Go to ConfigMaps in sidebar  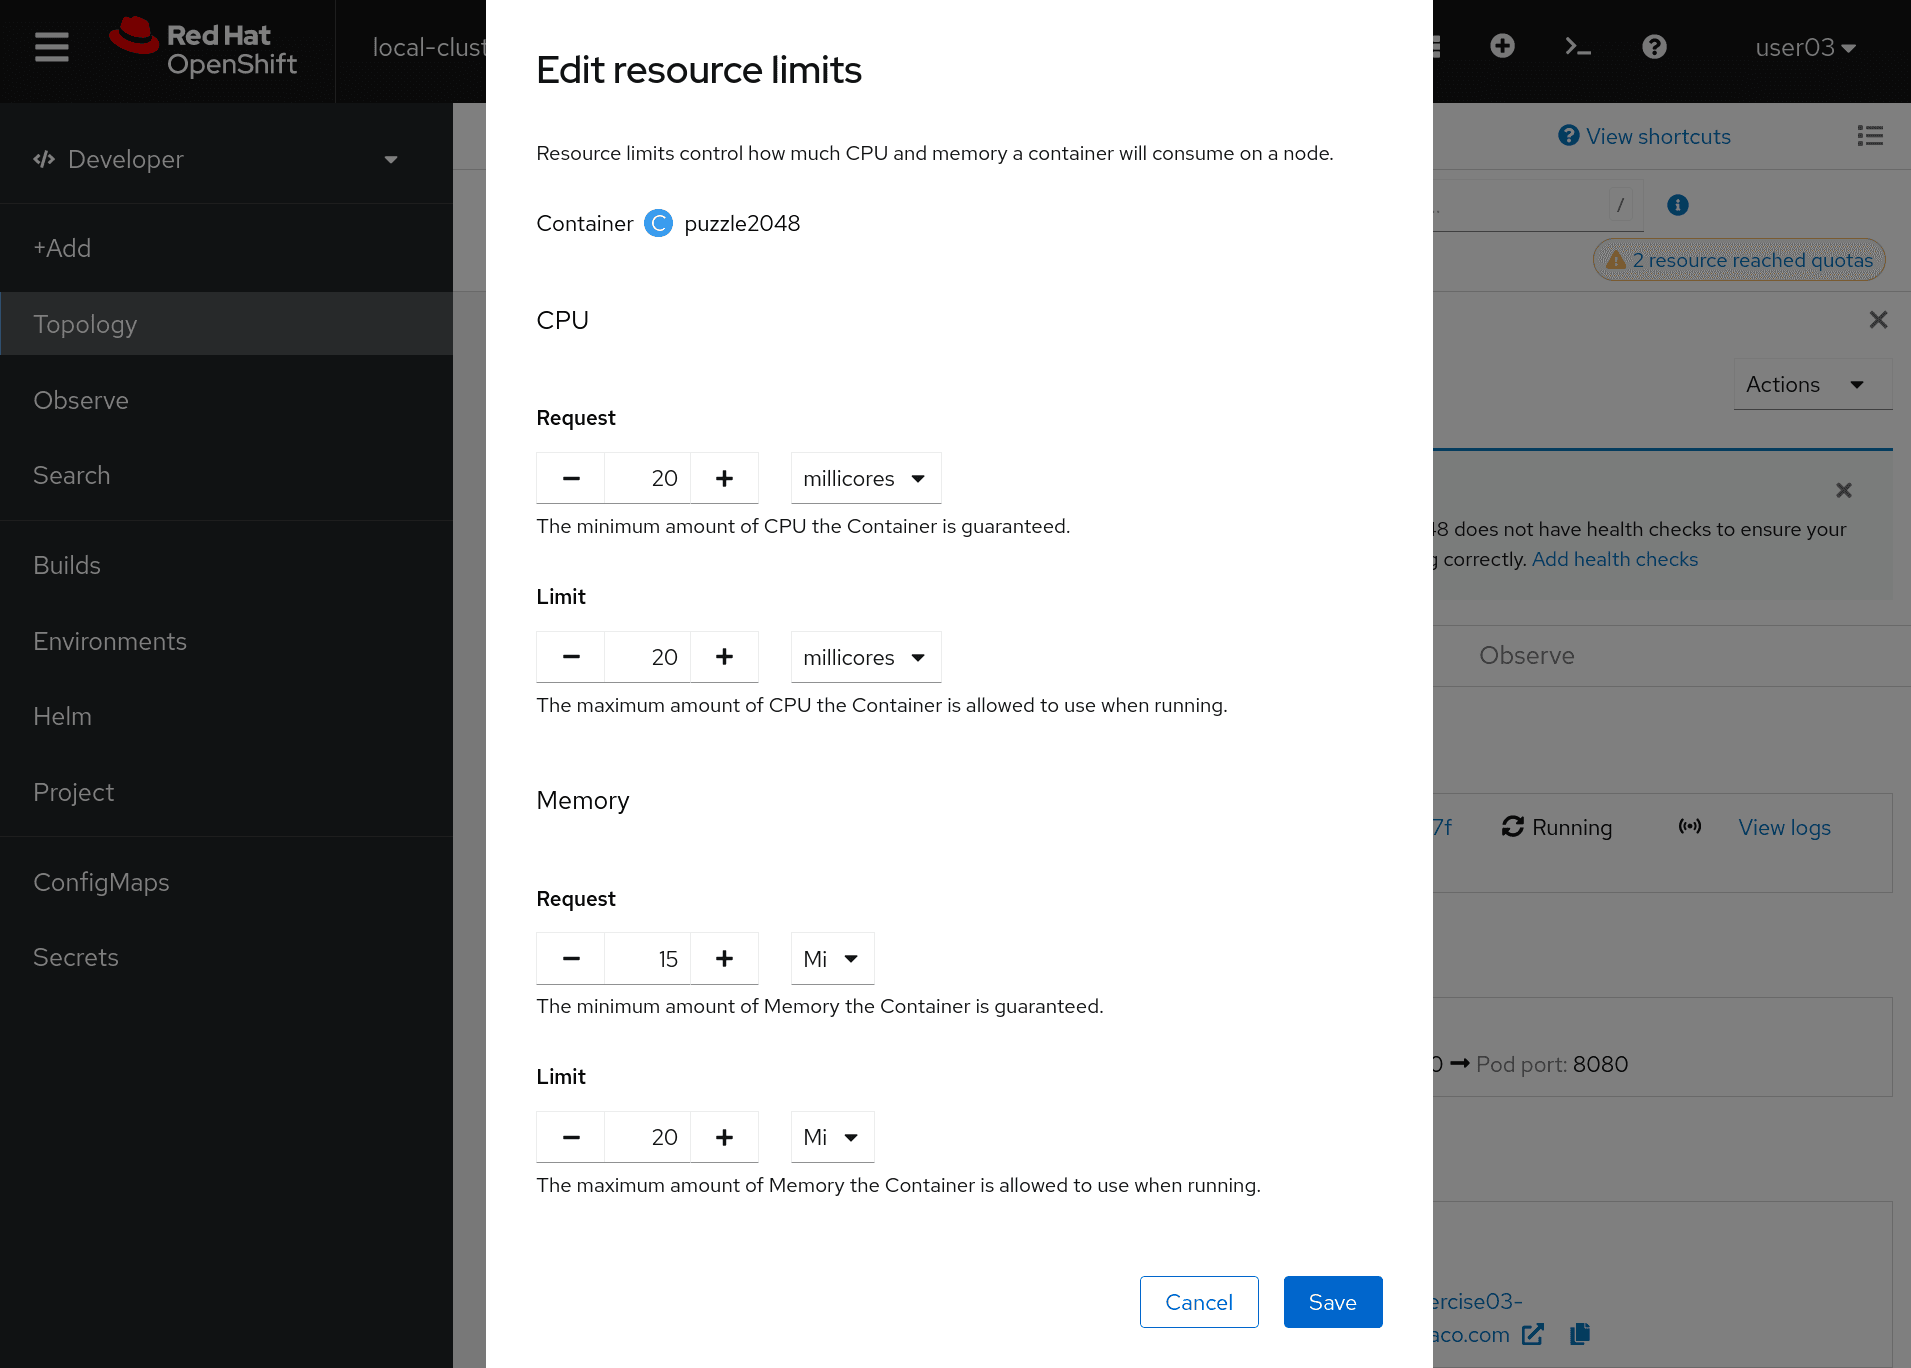coord(101,882)
